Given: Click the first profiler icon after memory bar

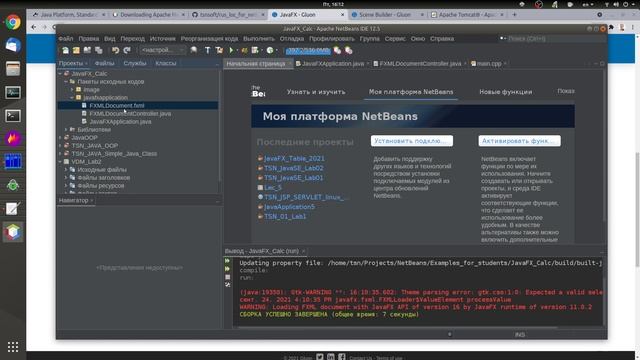Looking at the screenshot, I should [337, 50].
